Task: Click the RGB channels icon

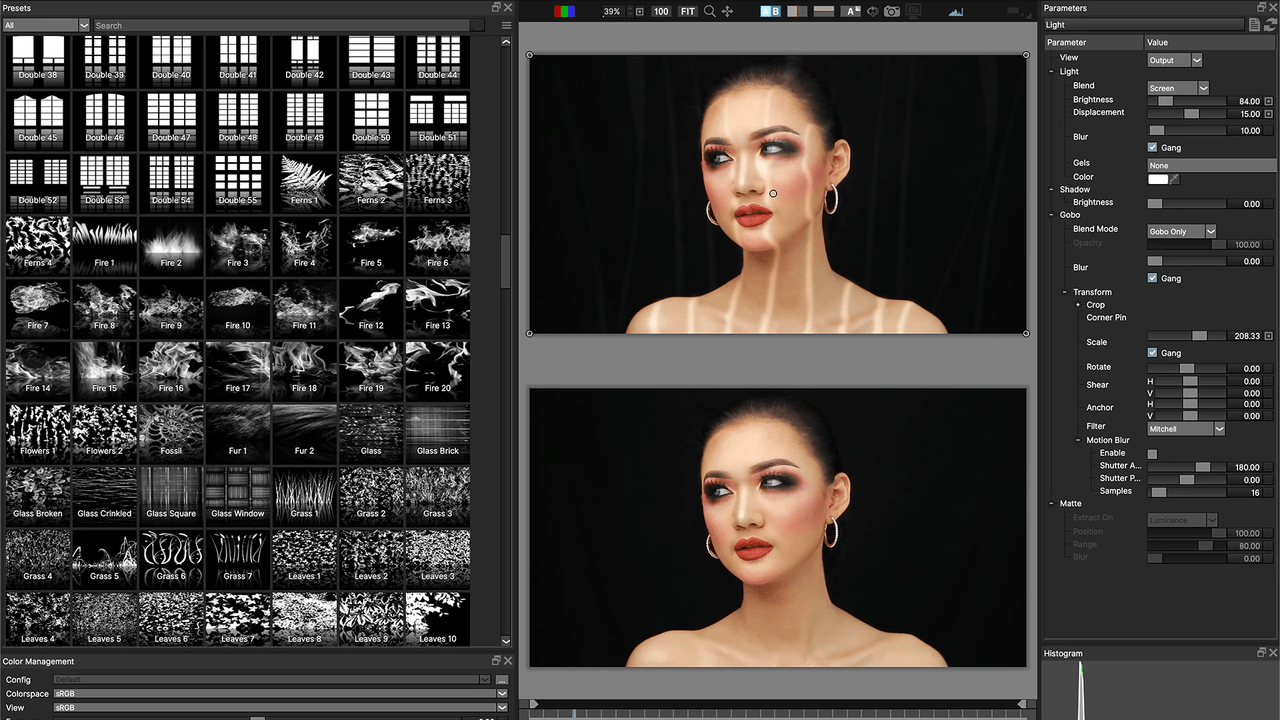Action: tap(564, 11)
